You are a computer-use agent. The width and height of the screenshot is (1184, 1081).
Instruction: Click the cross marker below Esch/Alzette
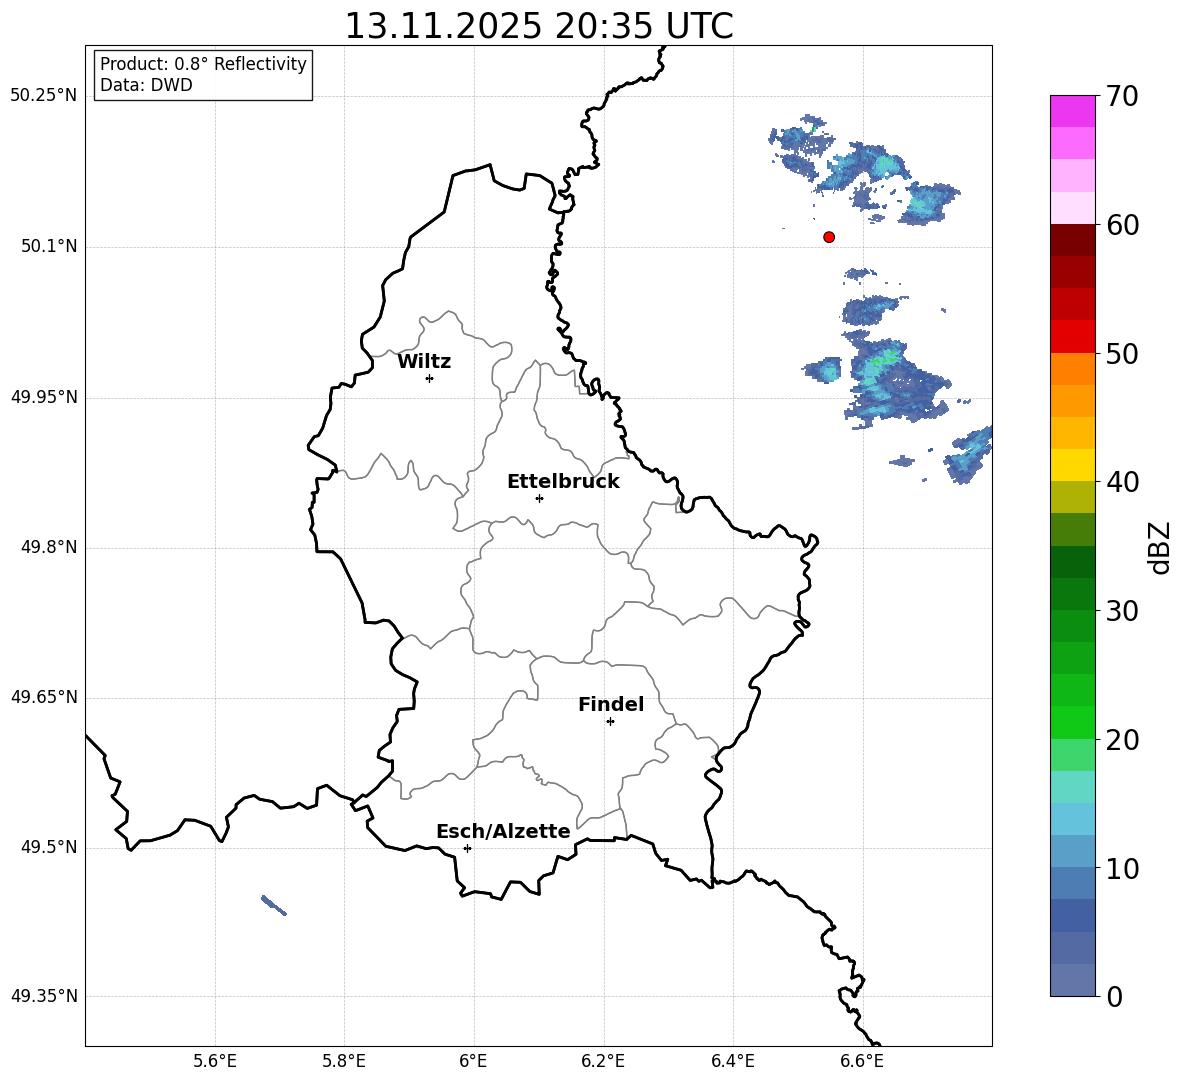tap(467, 848)
